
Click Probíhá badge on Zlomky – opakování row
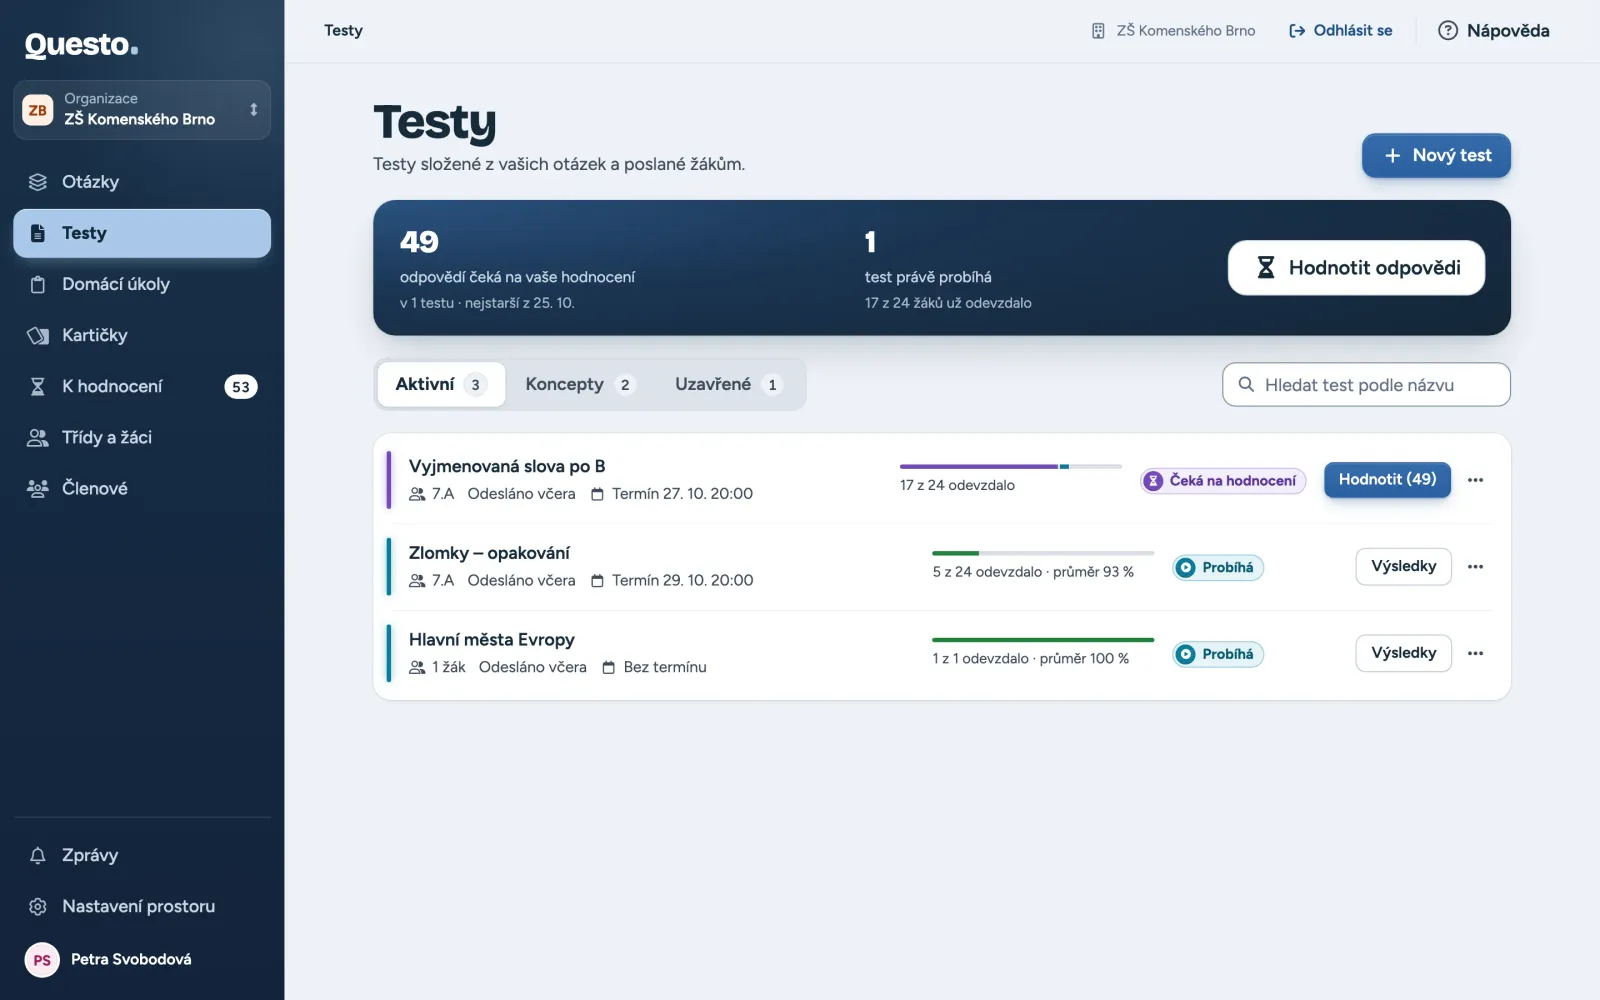point(1218,568)
